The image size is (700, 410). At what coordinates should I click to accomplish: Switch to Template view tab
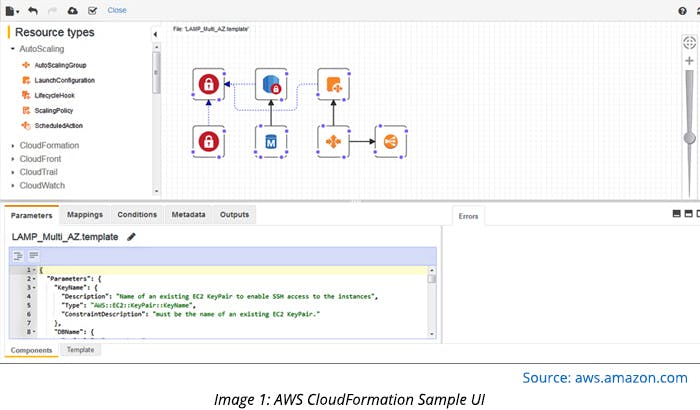(x=80, y=350)
